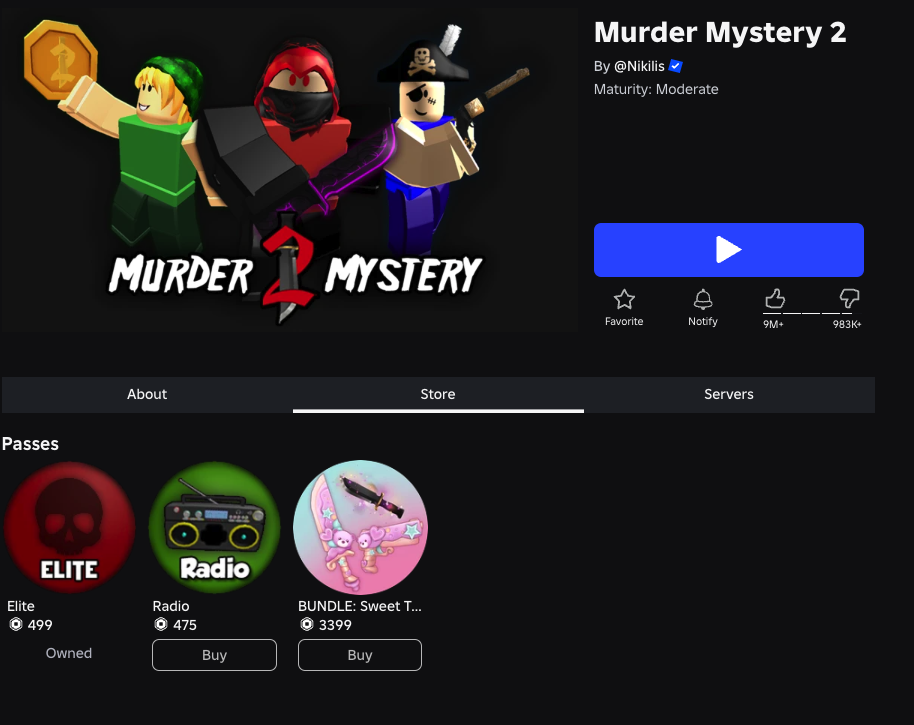The image size is (914, 725).
Task: Click the Maturity: Moderate label
Action: point(656,89)
